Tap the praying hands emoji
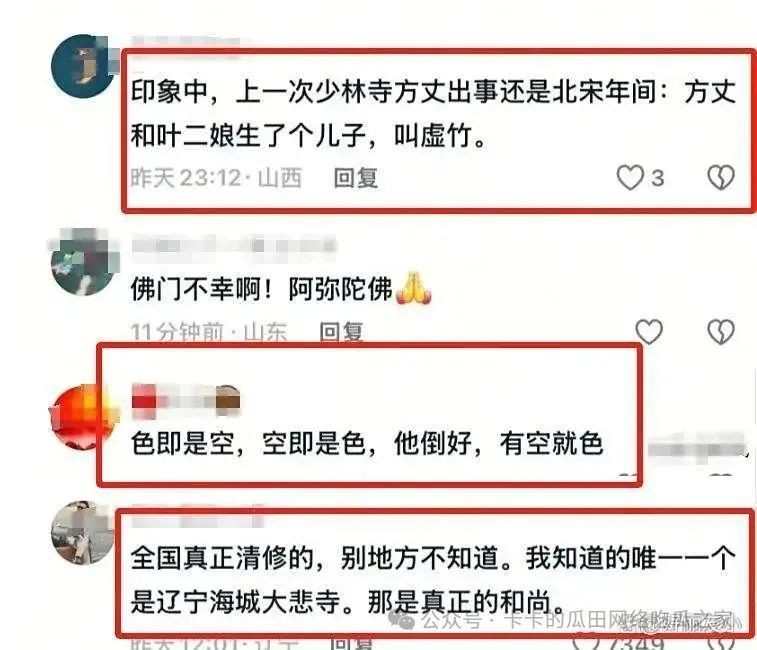The image size is (757, 650). click(x=414, y=288)
